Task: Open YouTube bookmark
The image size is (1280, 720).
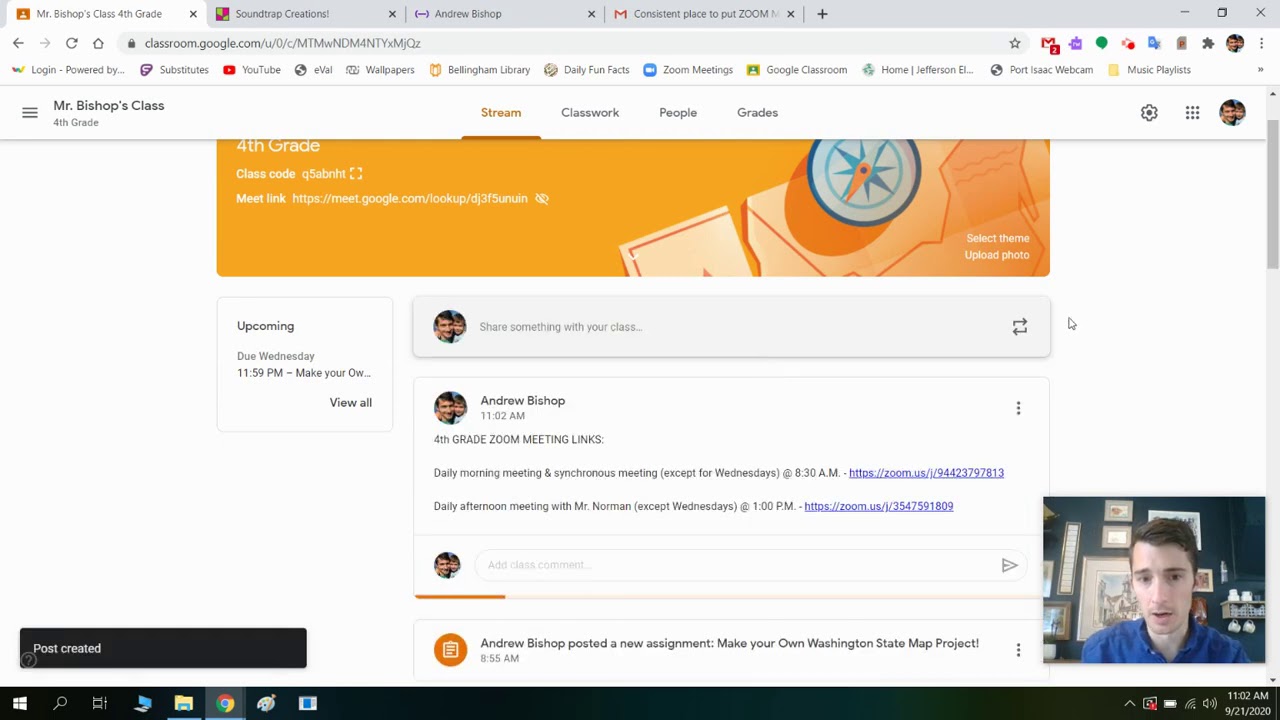Action: [x=251, y=70]
